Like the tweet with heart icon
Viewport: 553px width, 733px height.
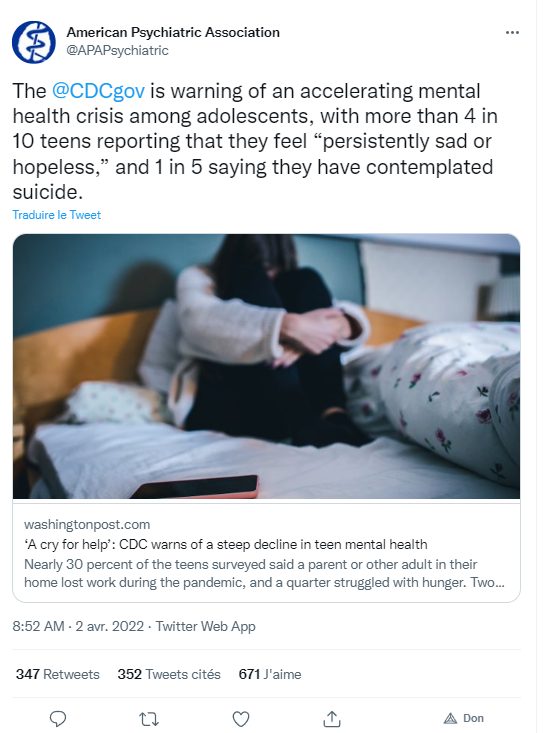click(x=241, y=718)
